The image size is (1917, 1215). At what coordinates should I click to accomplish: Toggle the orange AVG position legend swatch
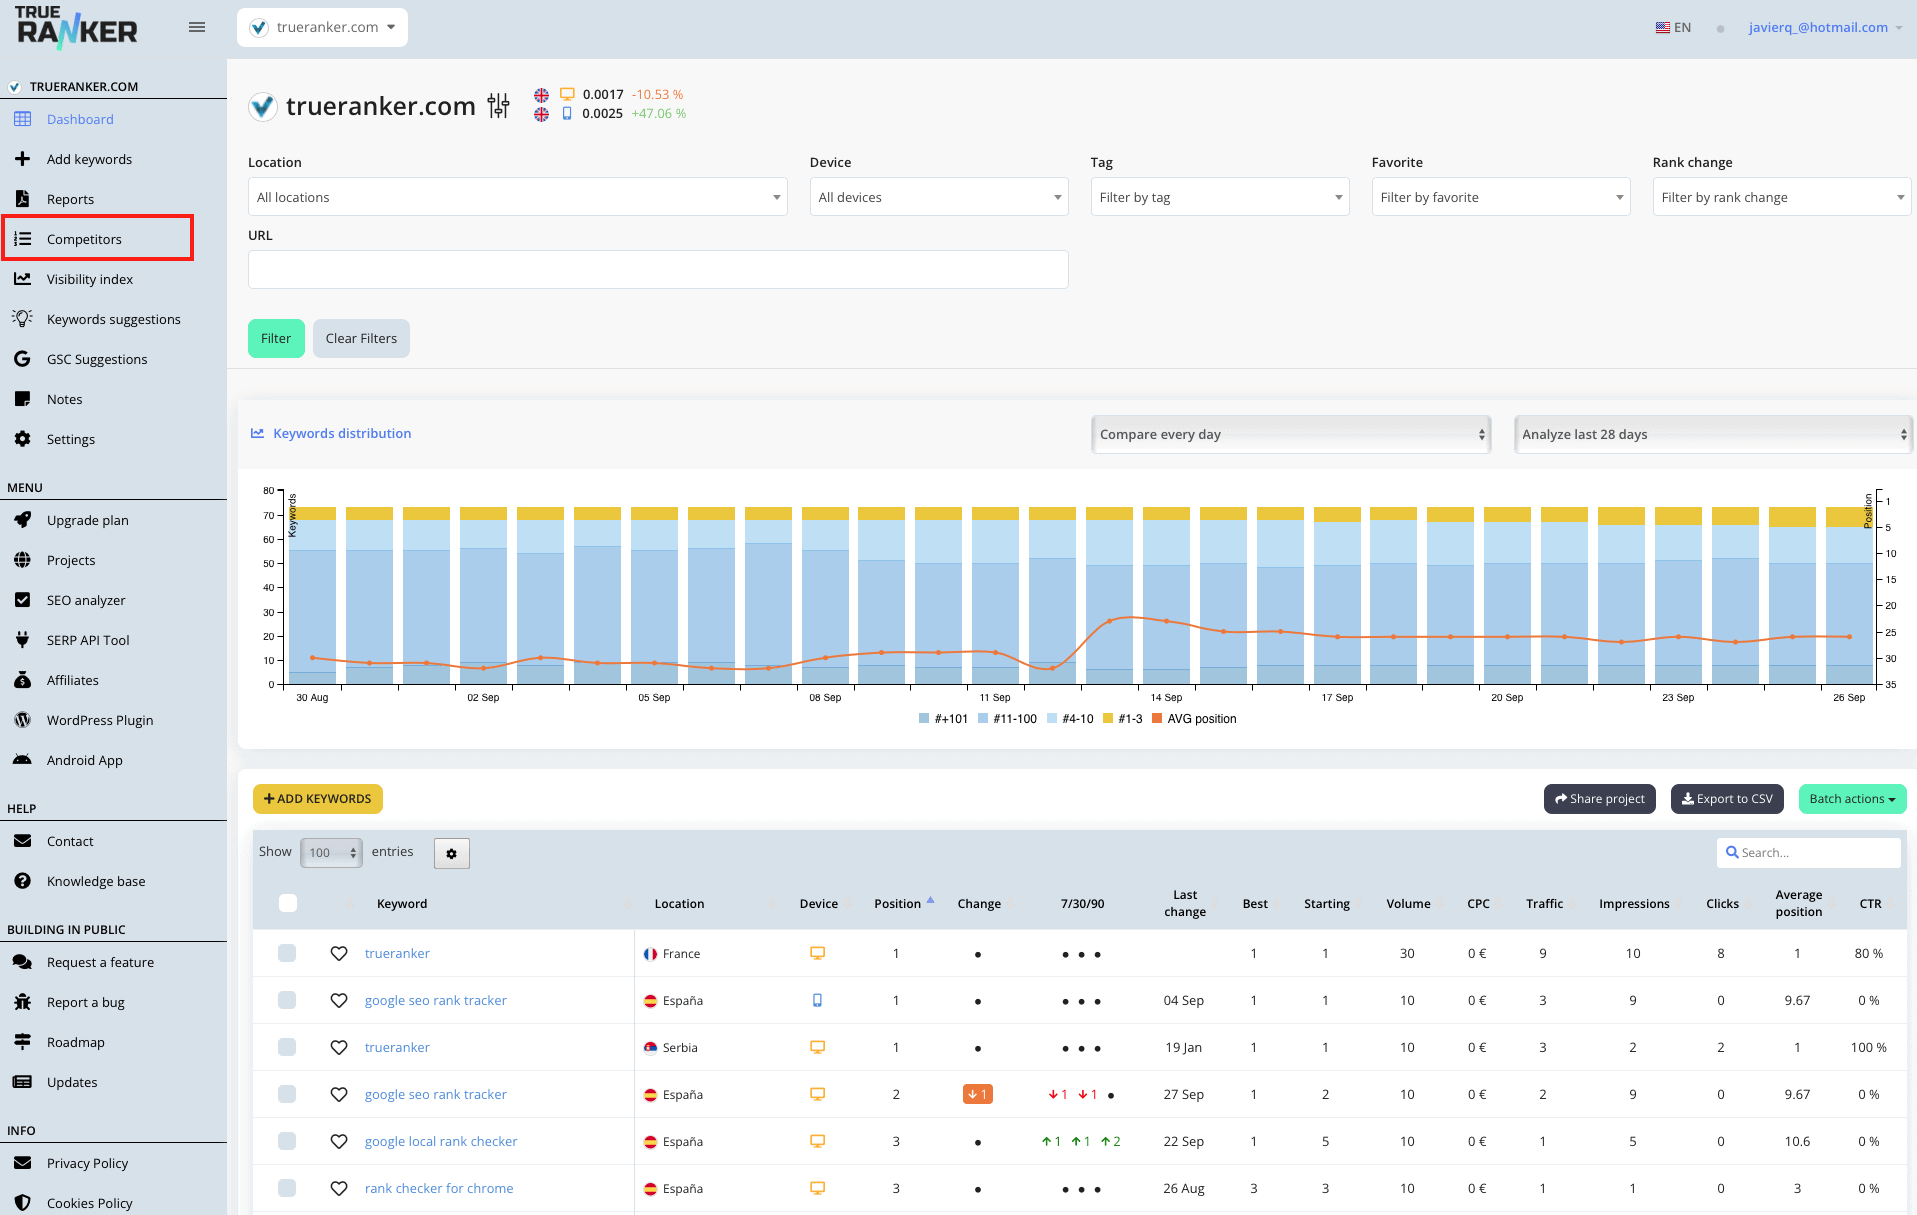[x=1157, y=719]
